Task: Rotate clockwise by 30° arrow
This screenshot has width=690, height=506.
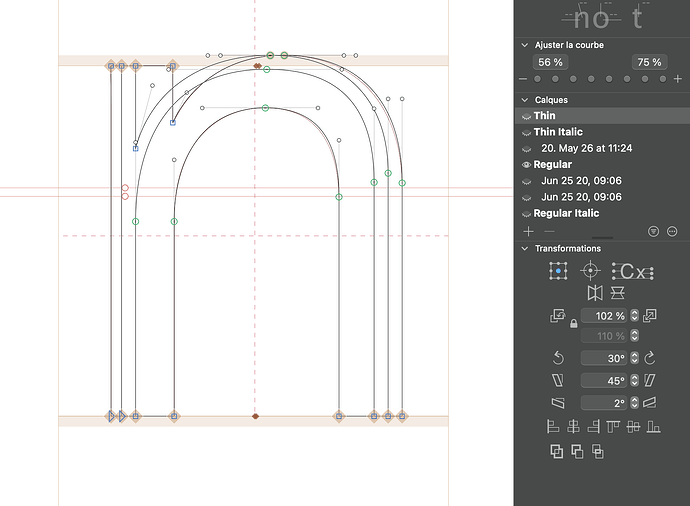Action: click(x=650, y=358)
